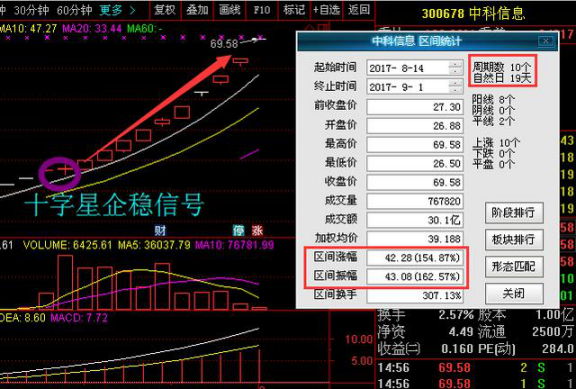576x389 pixels.
Task: Click into the 前收盘价 value field
Action: click(415, 107)
